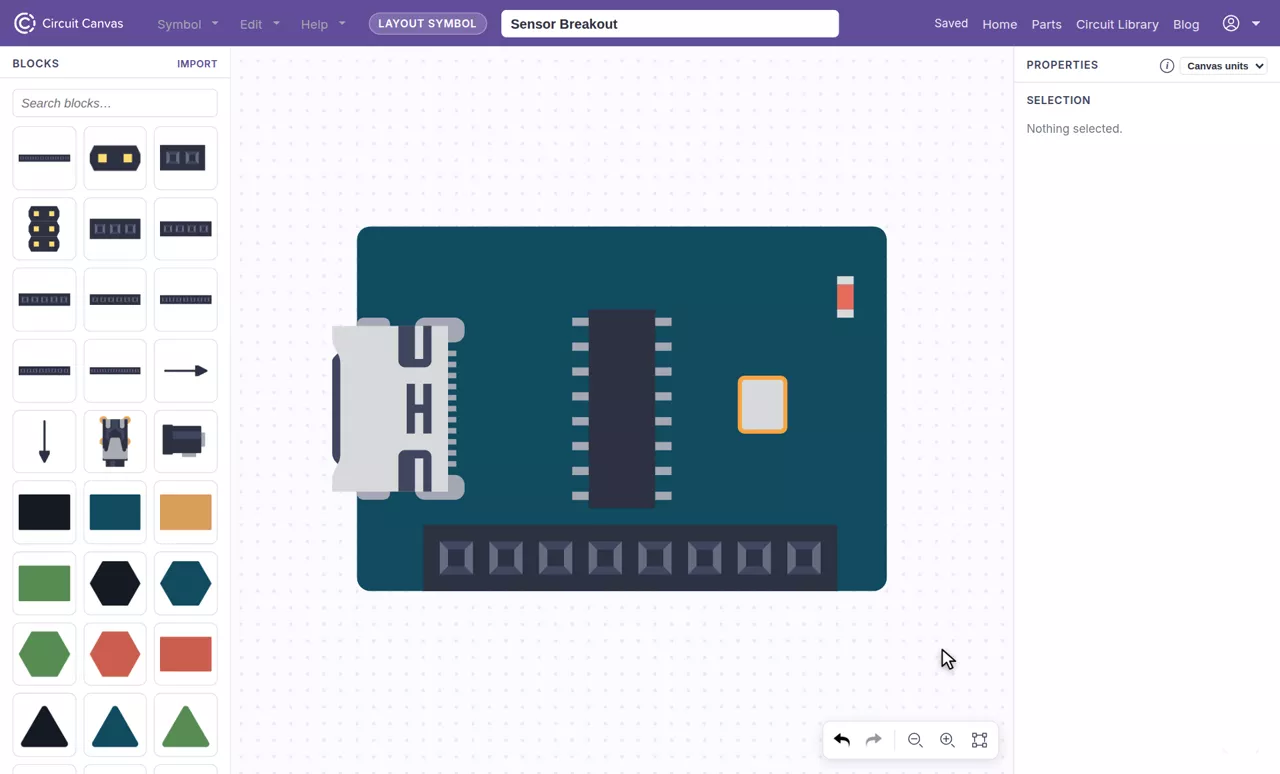Choose the red hexagon block
The width and height of the screenshot is (1280, 774).
pos(115,654)
